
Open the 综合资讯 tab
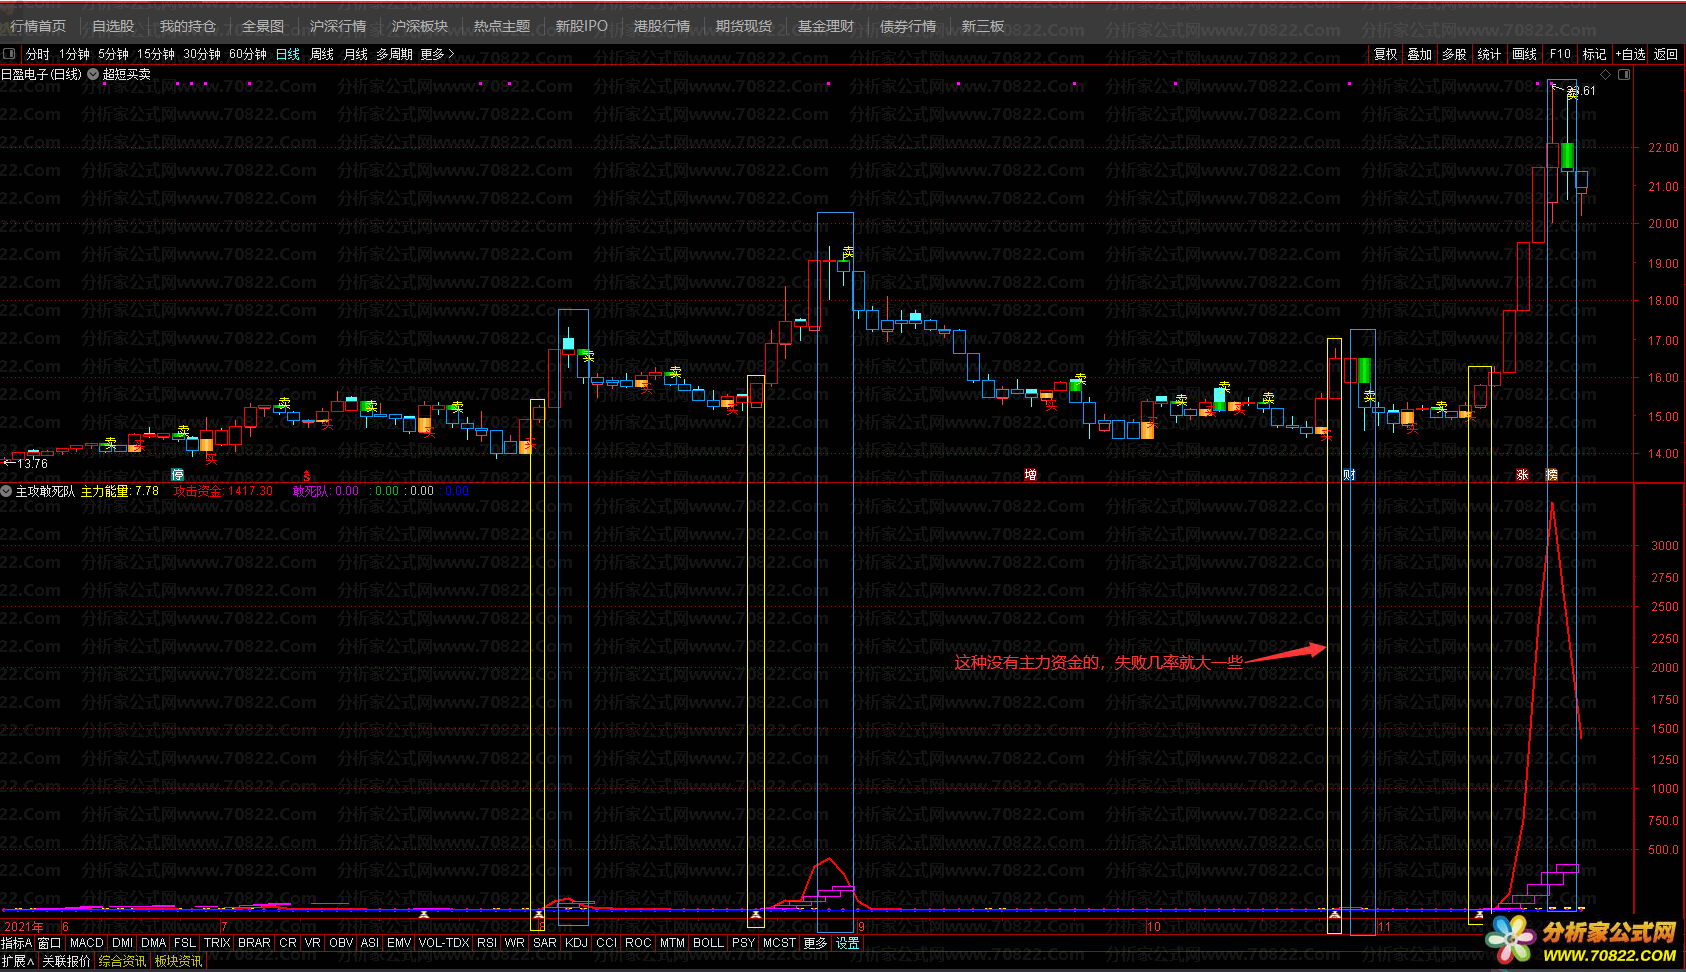tap(122, 961)
